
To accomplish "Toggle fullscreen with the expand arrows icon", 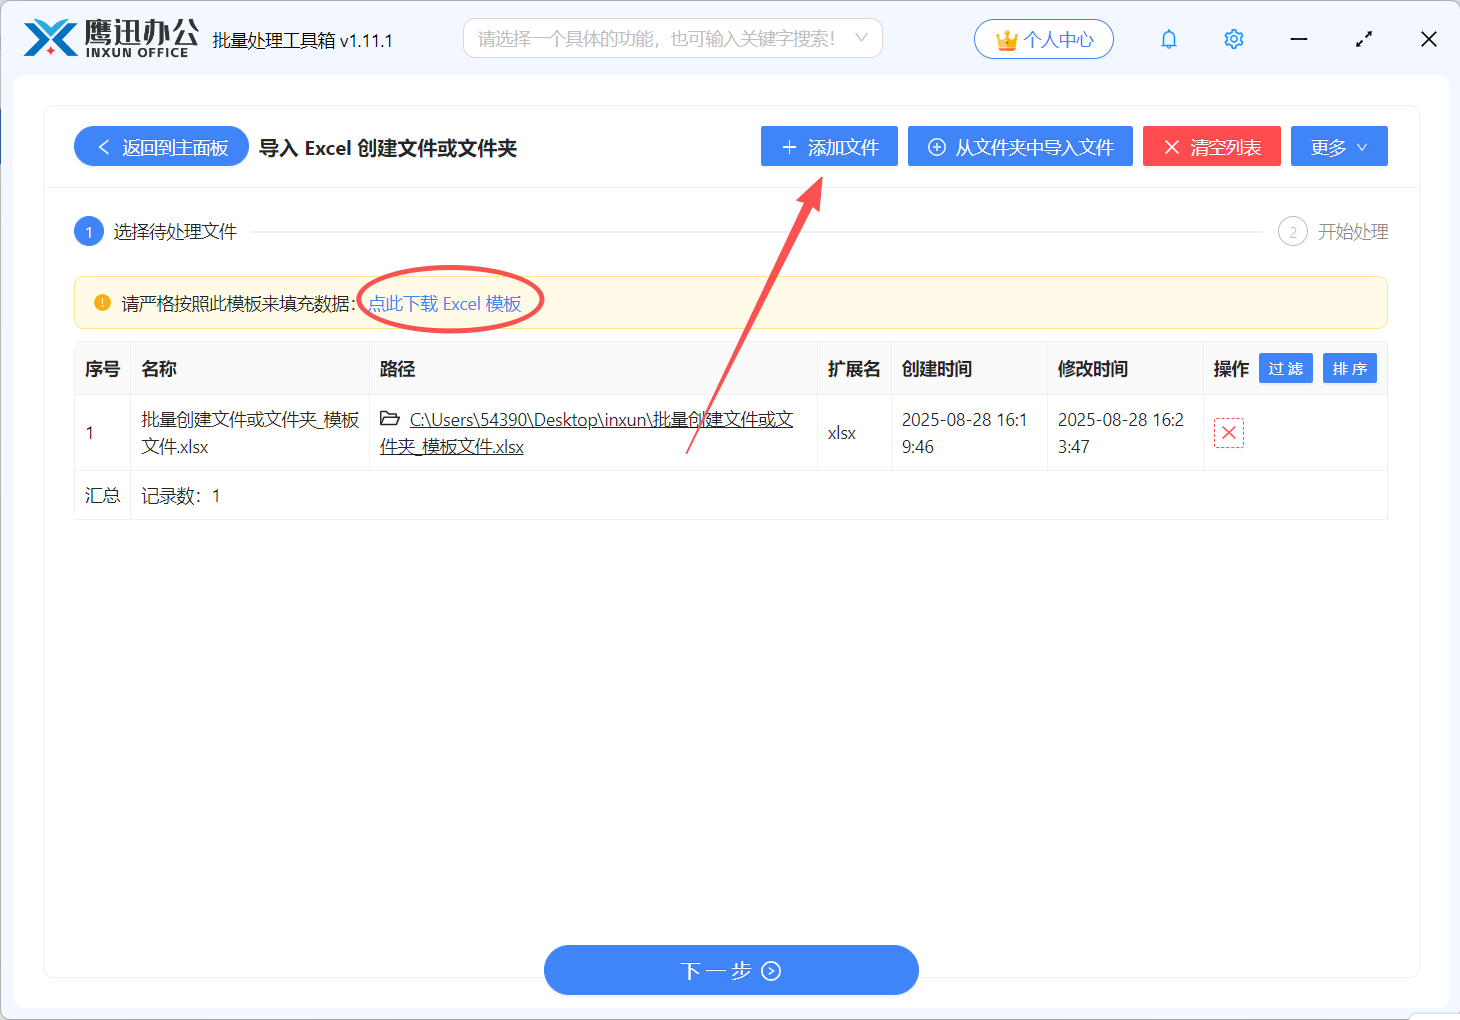I will (1364, 39).
